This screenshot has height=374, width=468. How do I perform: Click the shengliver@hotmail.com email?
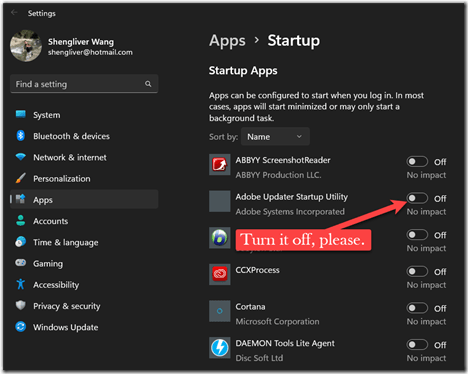(x=90, y=52)
